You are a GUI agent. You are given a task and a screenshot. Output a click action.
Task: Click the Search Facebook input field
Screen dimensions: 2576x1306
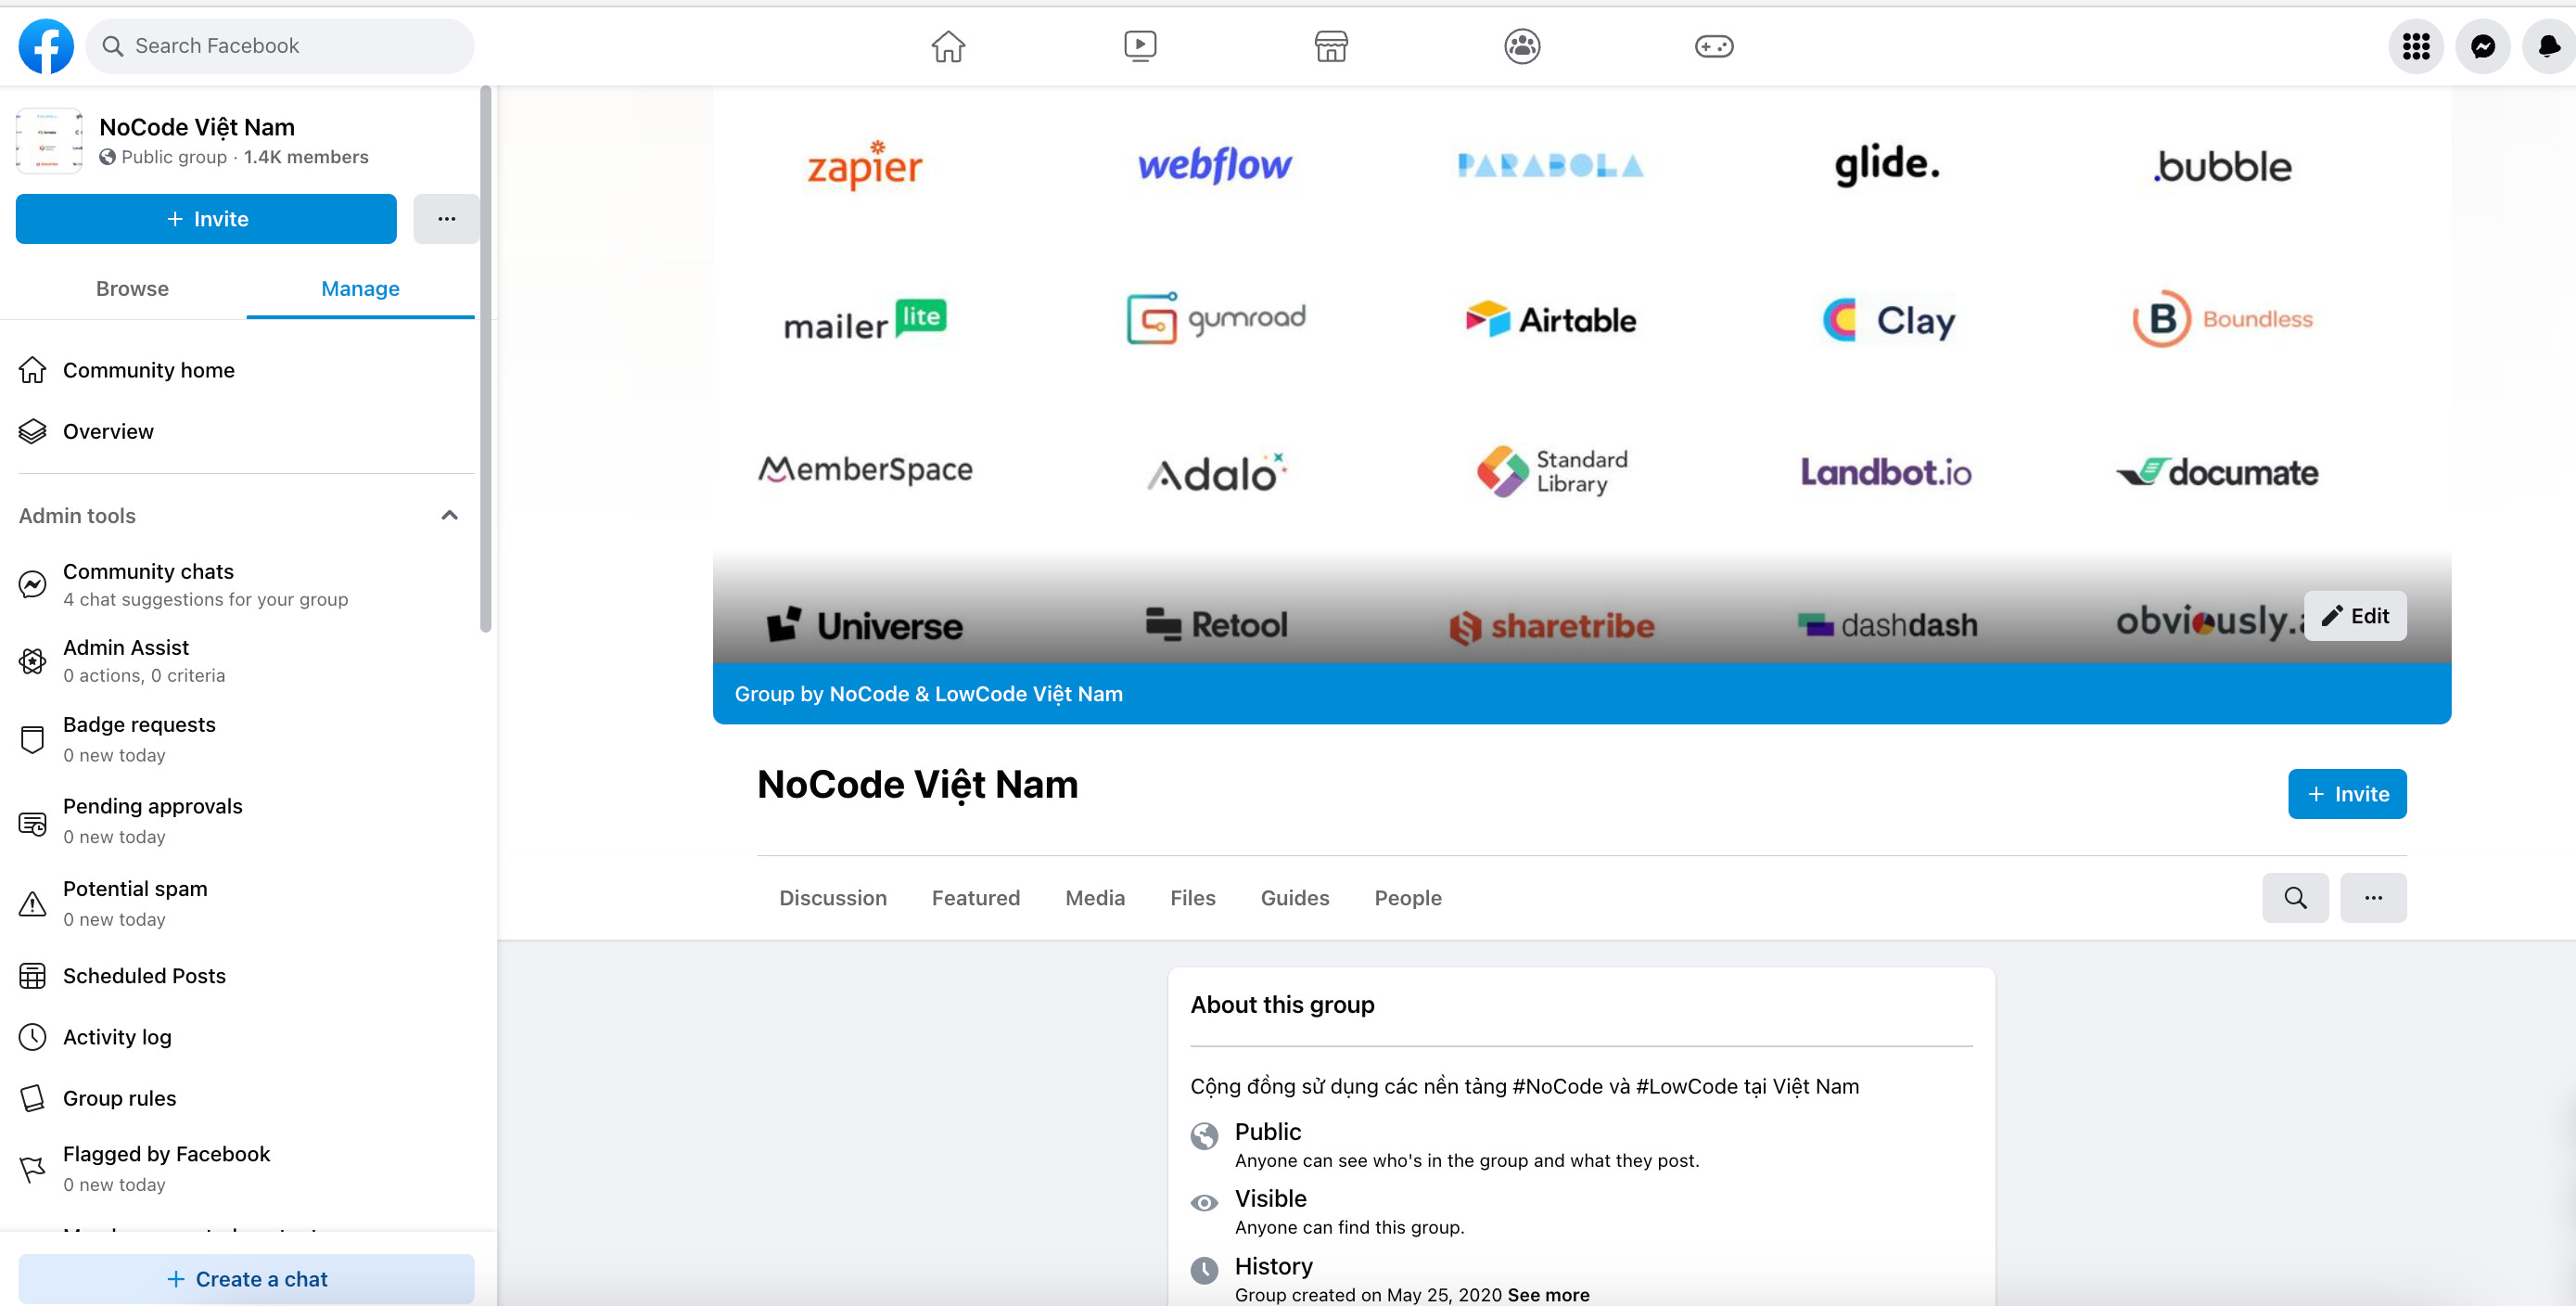[x=280, y=46]
